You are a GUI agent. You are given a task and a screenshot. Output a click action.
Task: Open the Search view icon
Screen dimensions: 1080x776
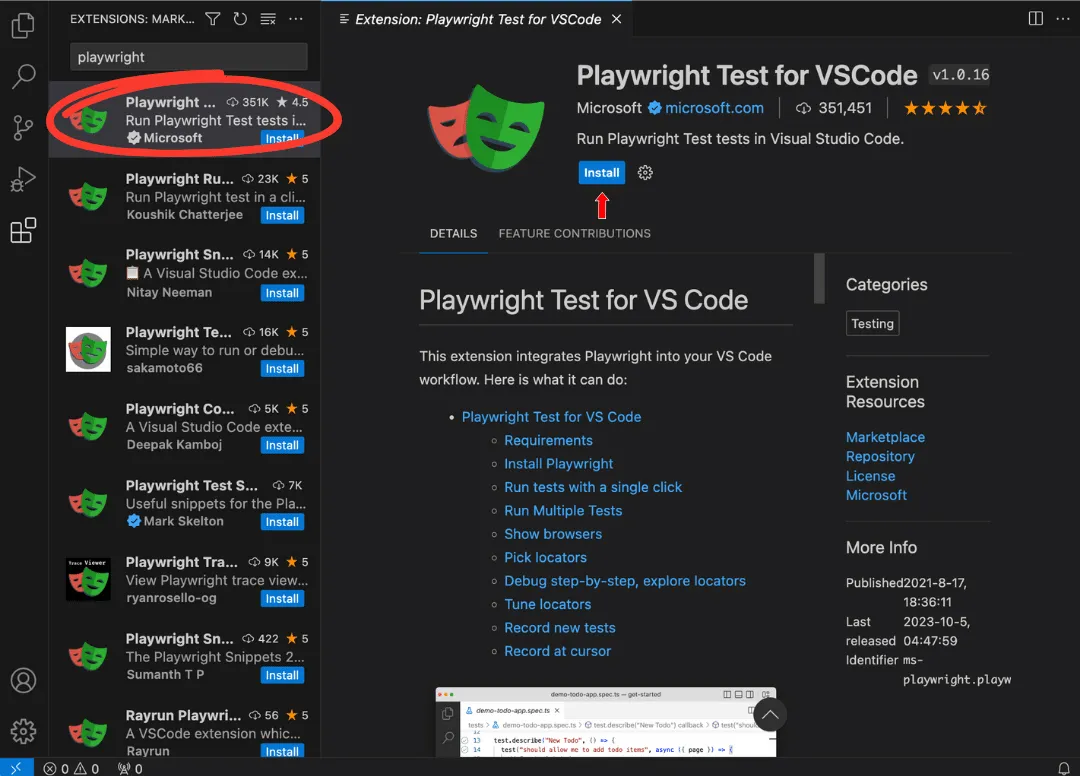point(23,76)
